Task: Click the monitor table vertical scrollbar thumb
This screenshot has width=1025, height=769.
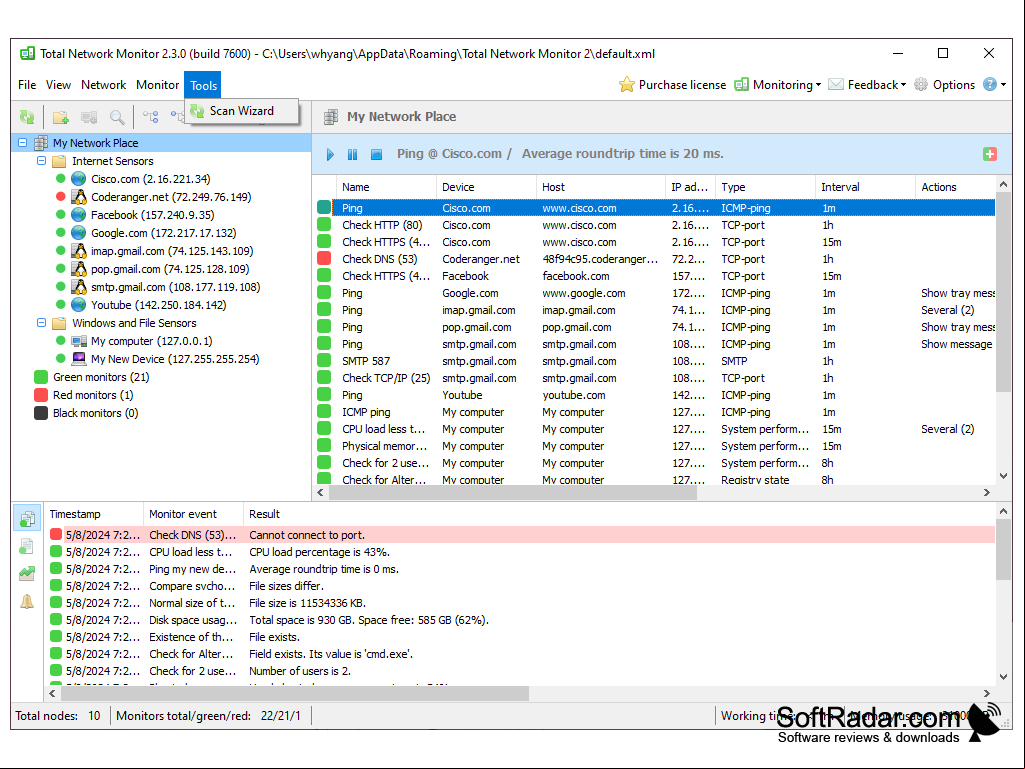Action: pyautogui.click(x=1003, y=292)
